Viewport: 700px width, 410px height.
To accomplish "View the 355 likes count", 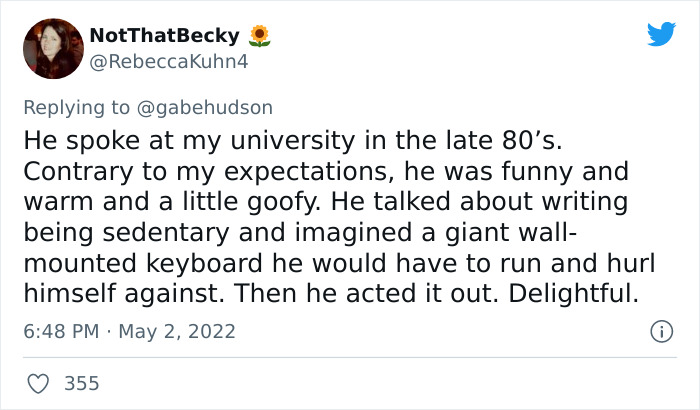I will pyautogui.click(x=82, y=383).
